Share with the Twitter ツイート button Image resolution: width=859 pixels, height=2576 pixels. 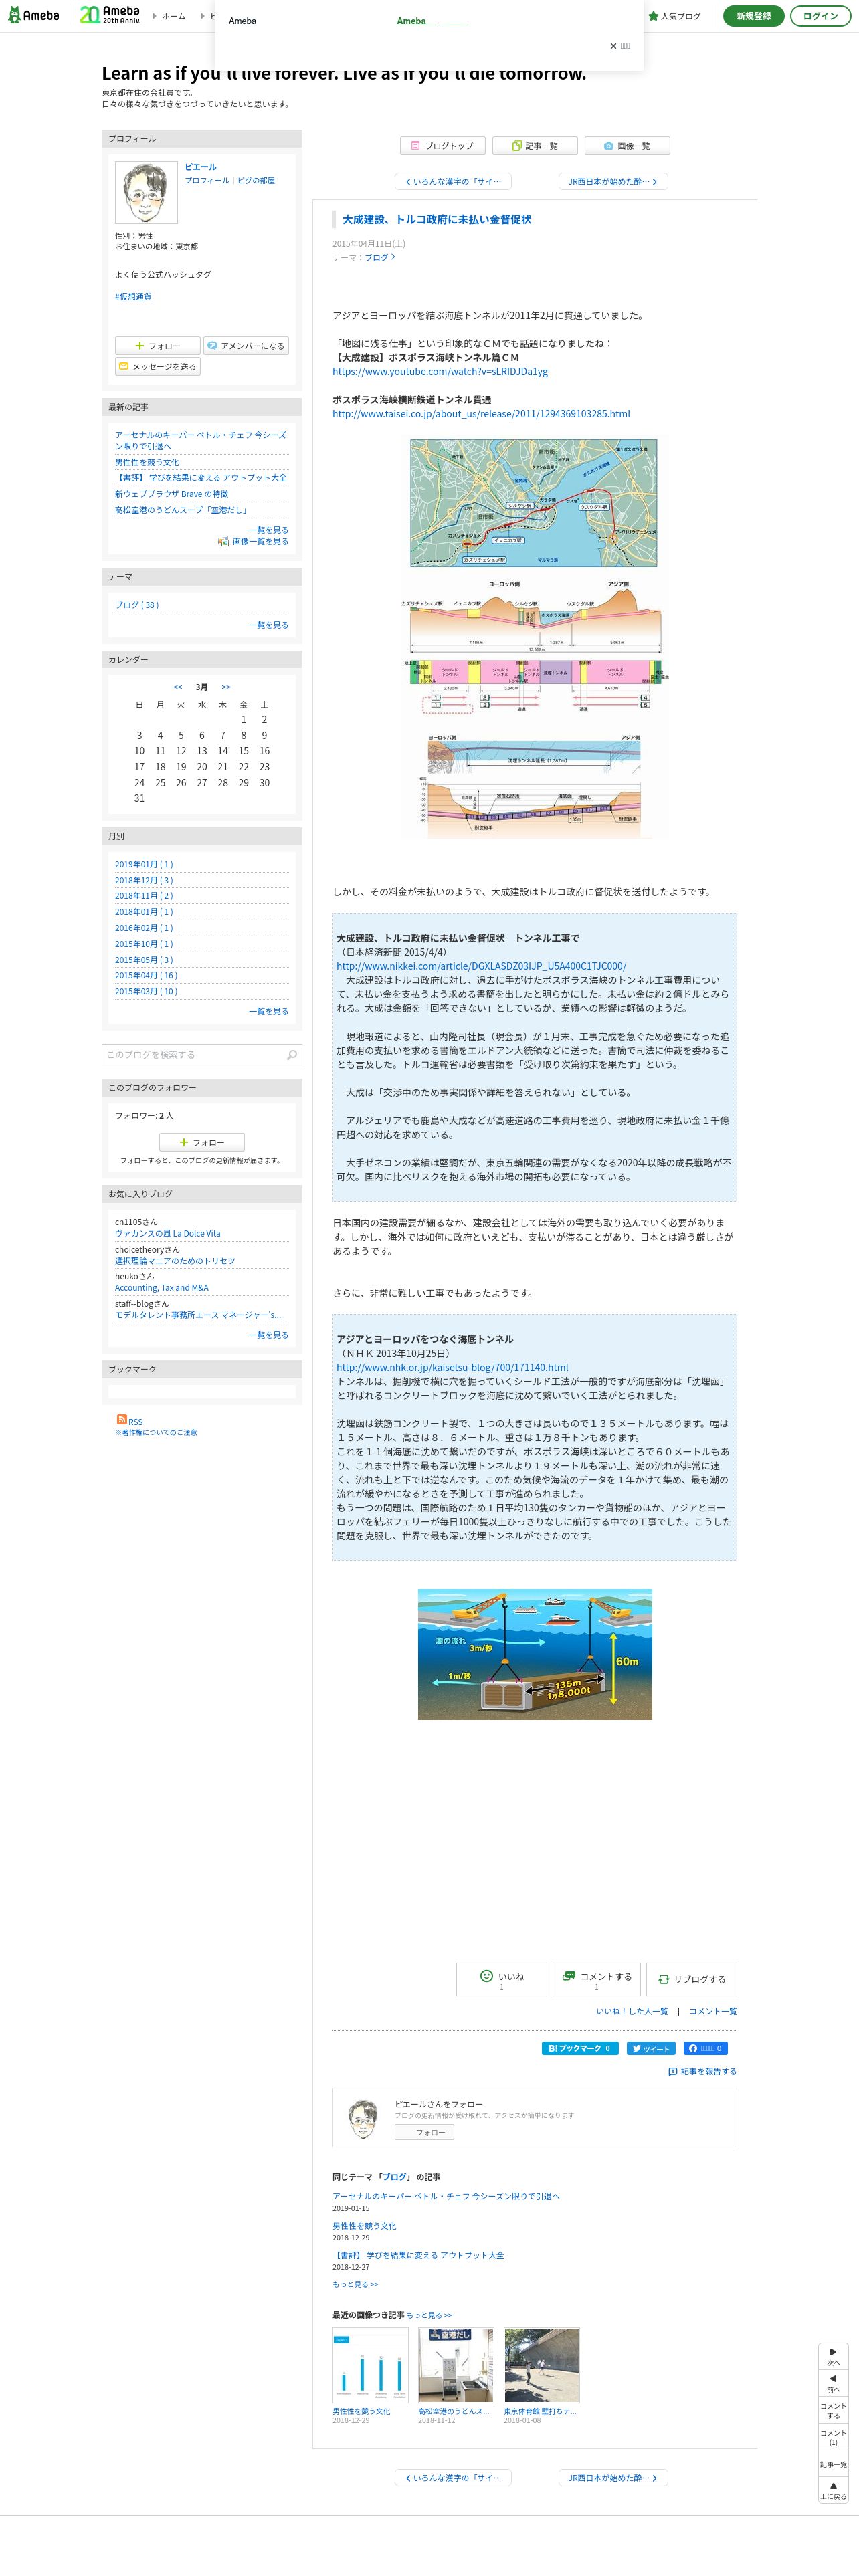651,2049
